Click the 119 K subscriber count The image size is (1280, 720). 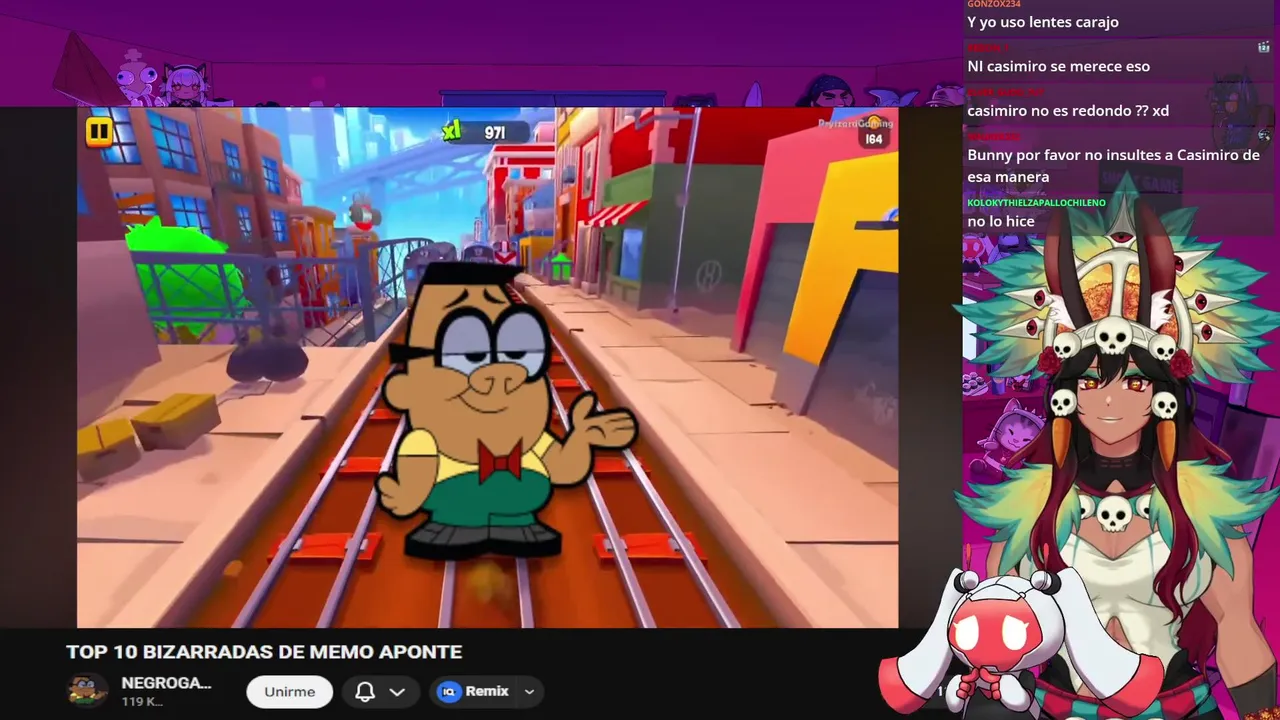(142, 702)
